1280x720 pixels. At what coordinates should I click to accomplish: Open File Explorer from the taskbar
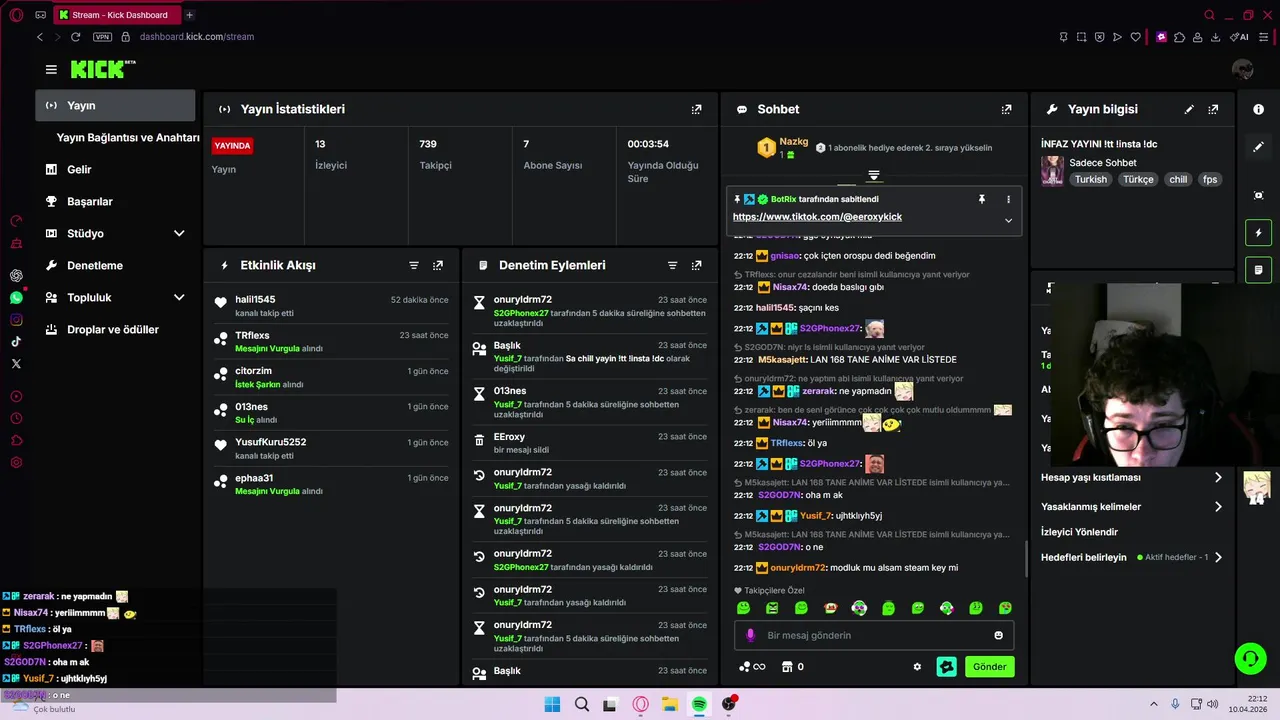click(x=669, y=704)
